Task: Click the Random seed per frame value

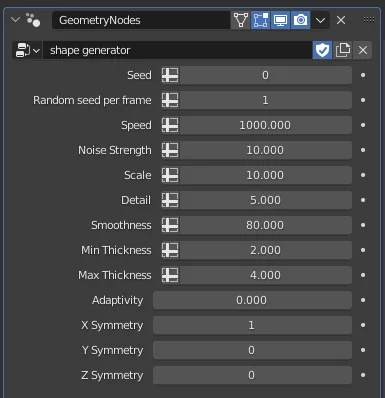Action: pyautogui.click(x=265, y=100)
